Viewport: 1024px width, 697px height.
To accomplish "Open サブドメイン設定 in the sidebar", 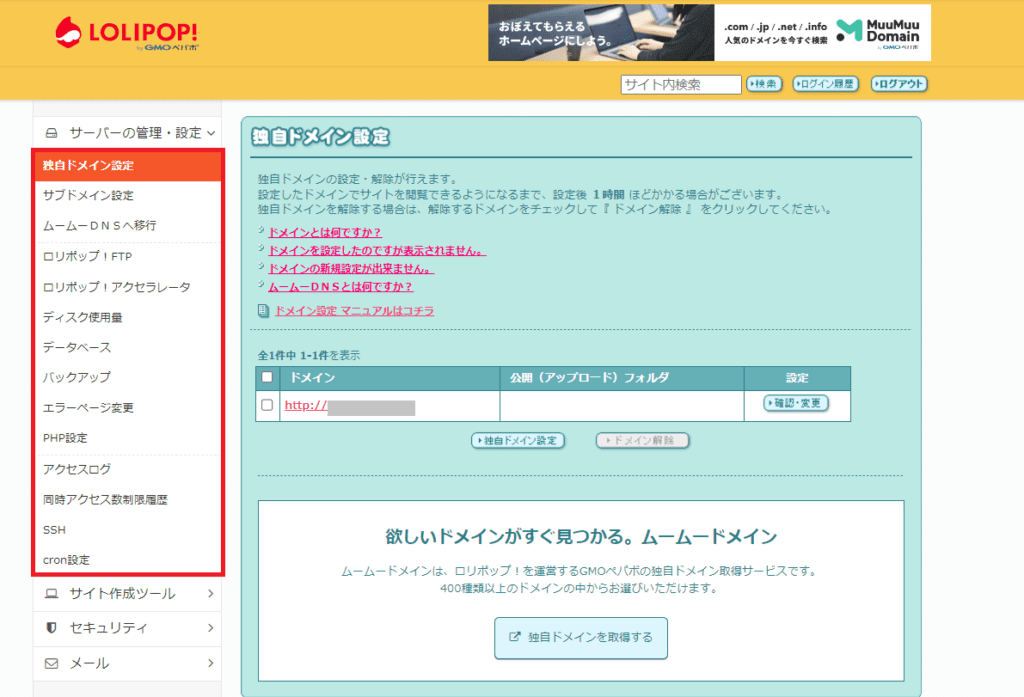I will (x=88, y=195).
